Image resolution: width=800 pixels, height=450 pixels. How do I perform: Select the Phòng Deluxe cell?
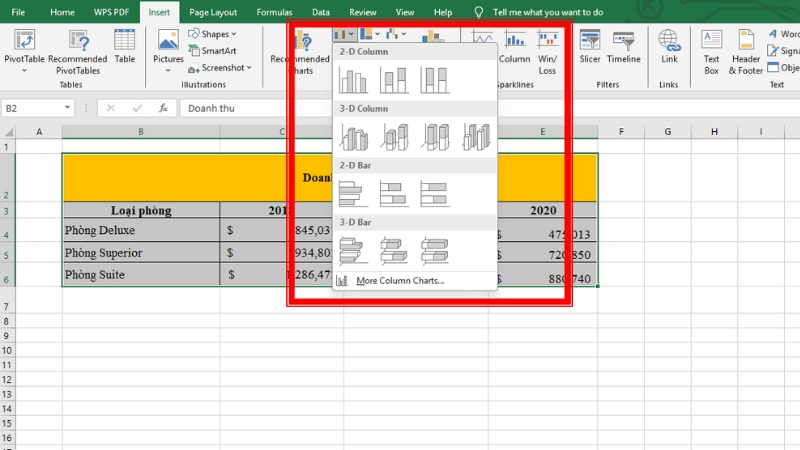tap(140, 231)
